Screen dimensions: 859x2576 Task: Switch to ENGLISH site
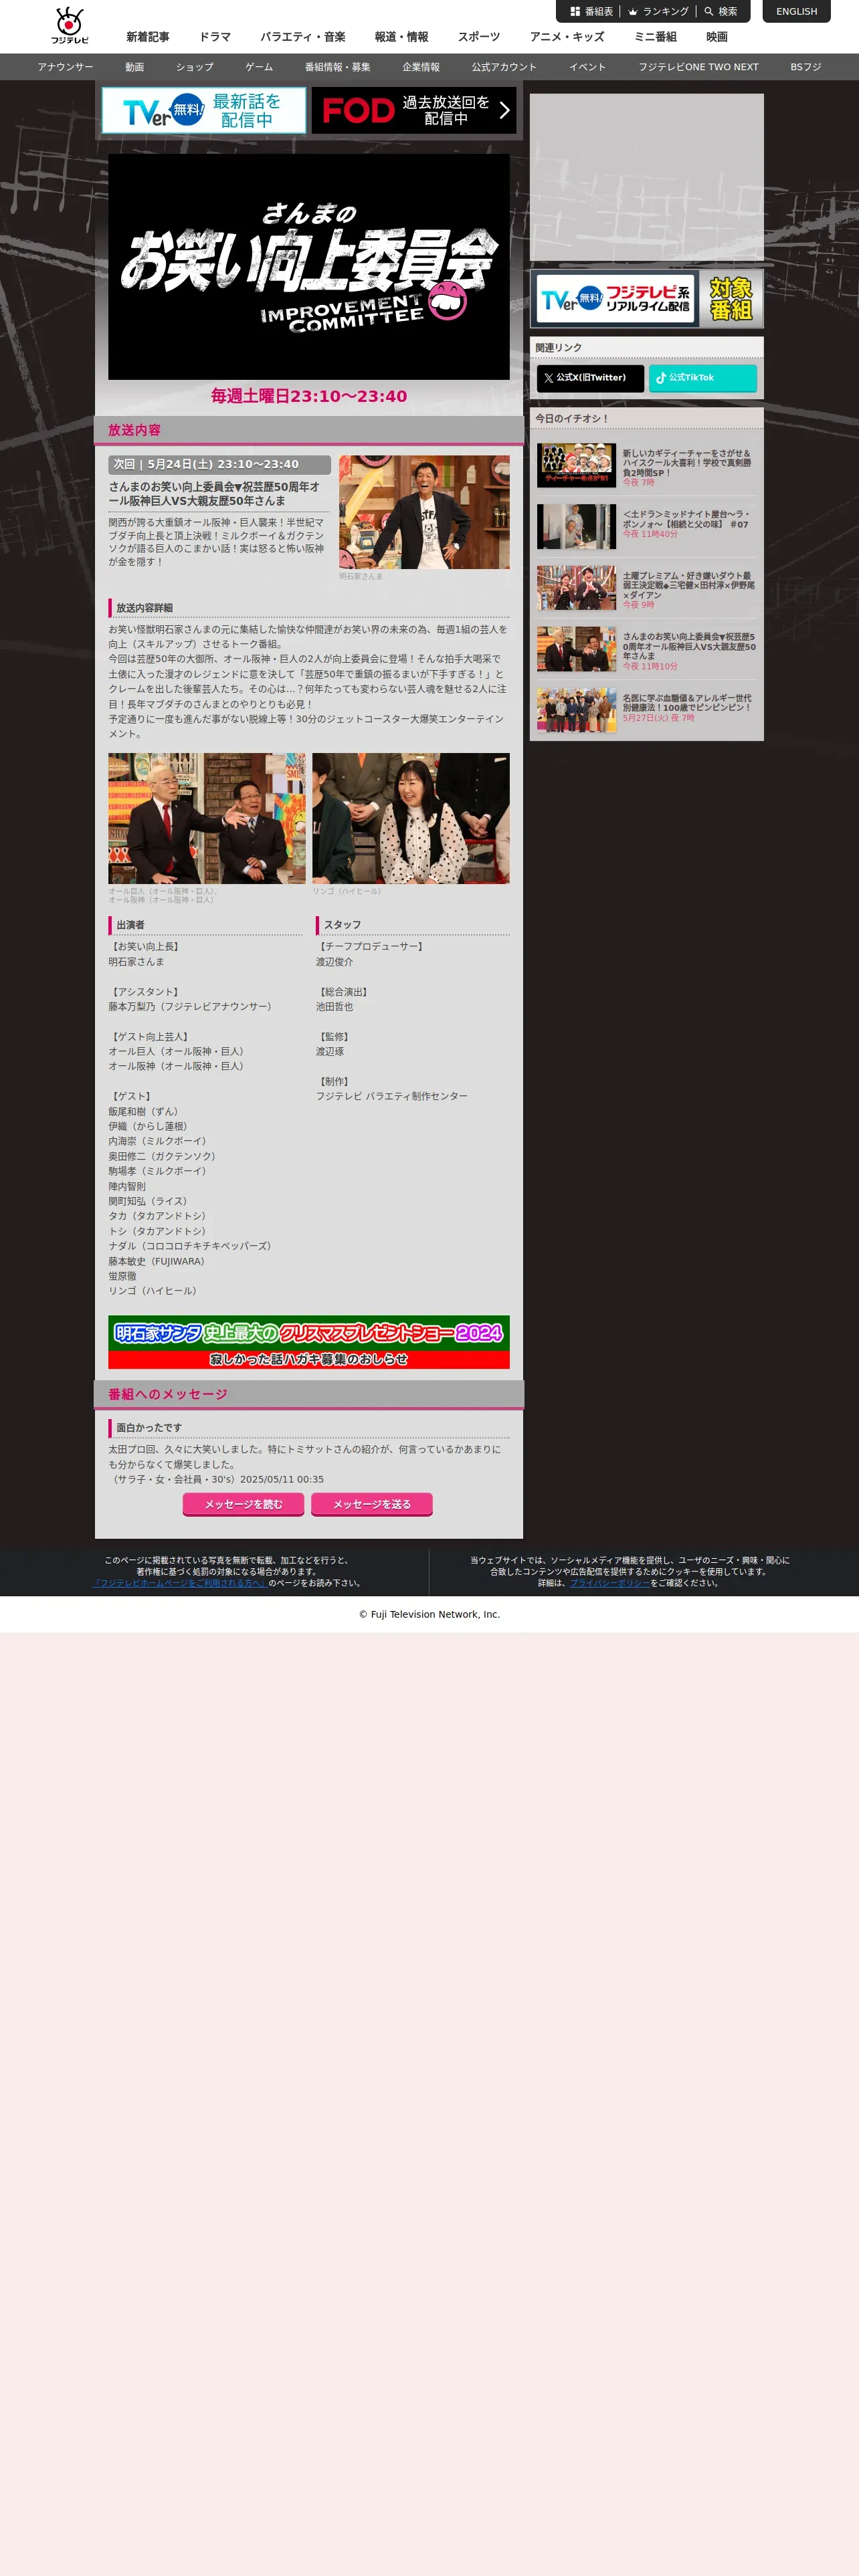[x=796, y=12]
